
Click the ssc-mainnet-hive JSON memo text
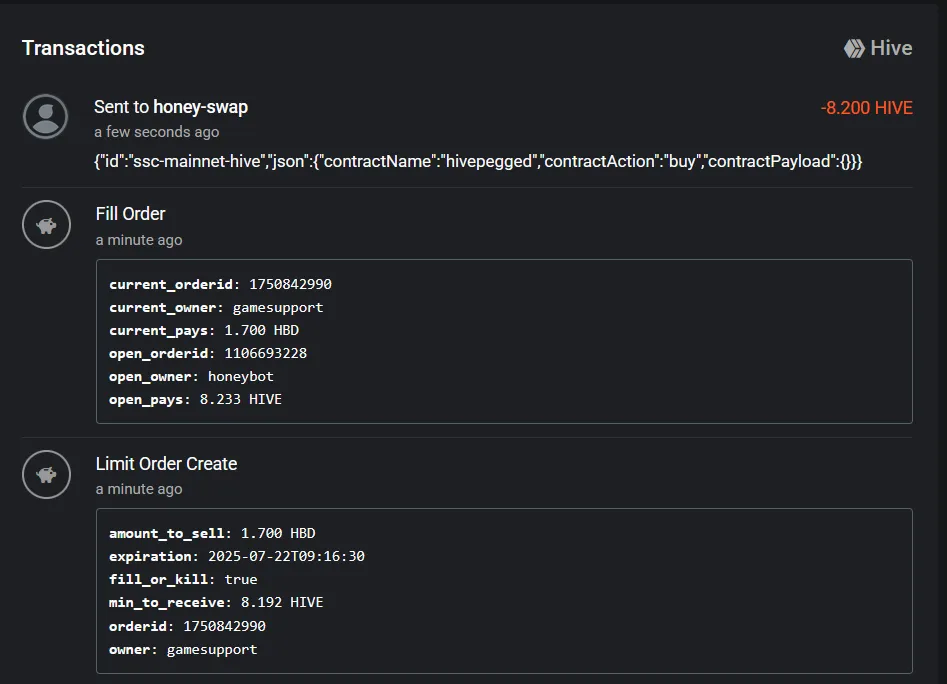click(x=478, y=161)
